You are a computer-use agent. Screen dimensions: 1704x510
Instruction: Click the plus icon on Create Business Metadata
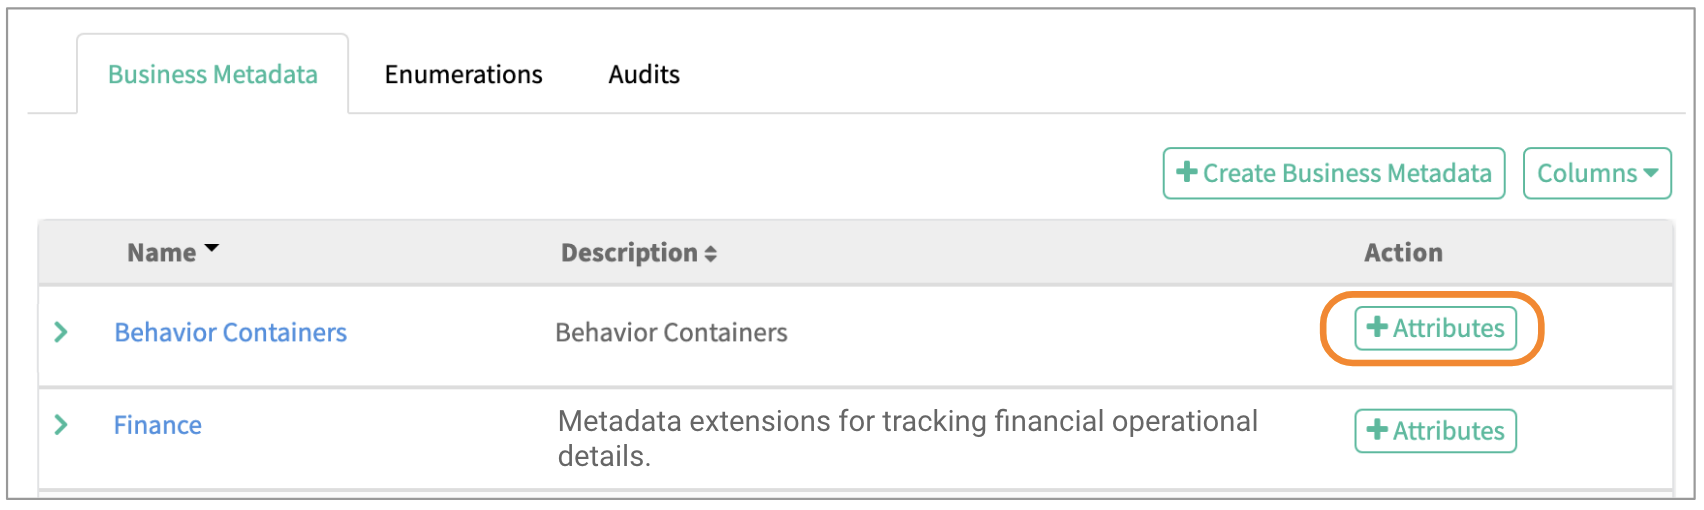pyautogui.click(x=1187, y=172)
